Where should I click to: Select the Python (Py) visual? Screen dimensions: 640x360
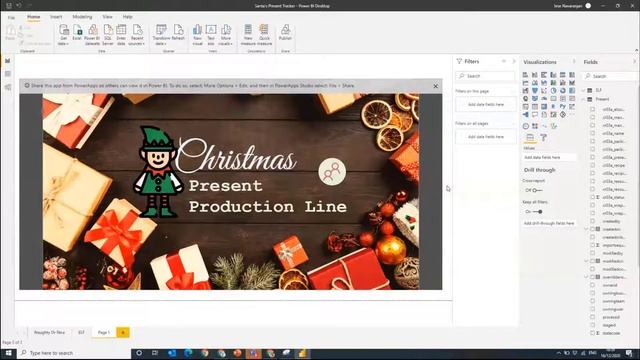point(563,107)
